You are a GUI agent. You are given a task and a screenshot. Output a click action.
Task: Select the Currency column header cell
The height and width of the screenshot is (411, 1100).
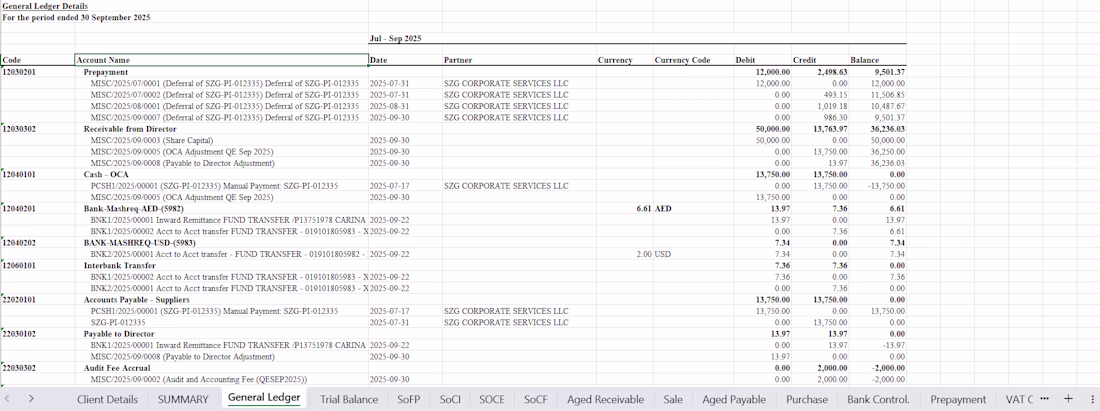[x=625, y=60]
